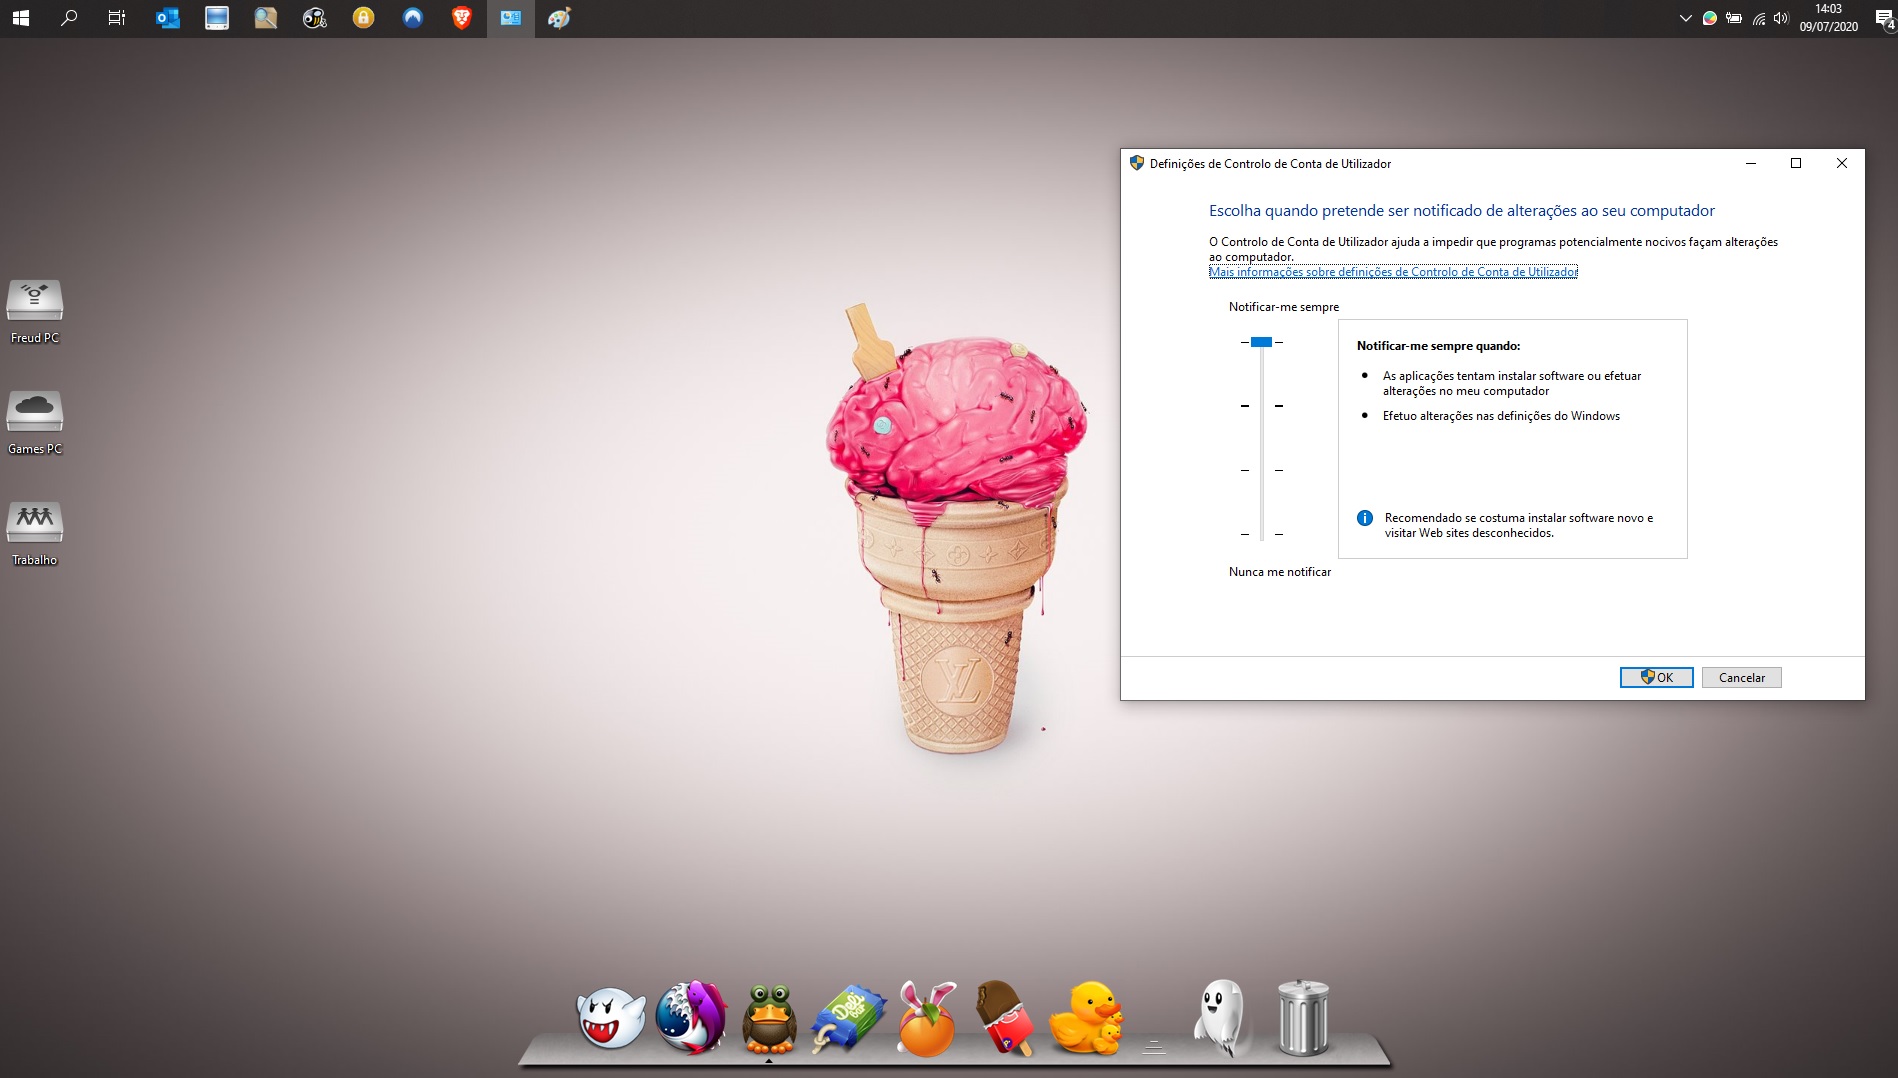Open the volume speaker tray icon
1898x1078 pixels.
pyautogui.click(x=1780, y=18)
